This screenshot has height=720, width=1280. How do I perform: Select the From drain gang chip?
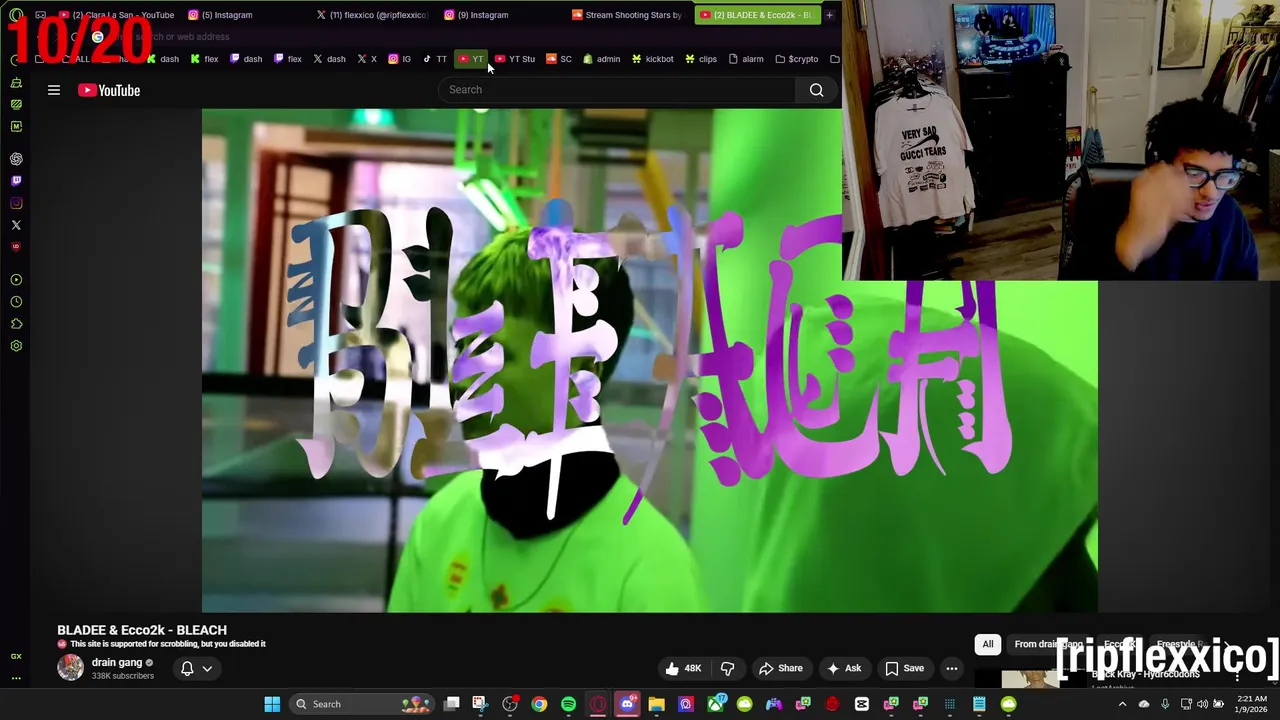(x=1048, y=644)
